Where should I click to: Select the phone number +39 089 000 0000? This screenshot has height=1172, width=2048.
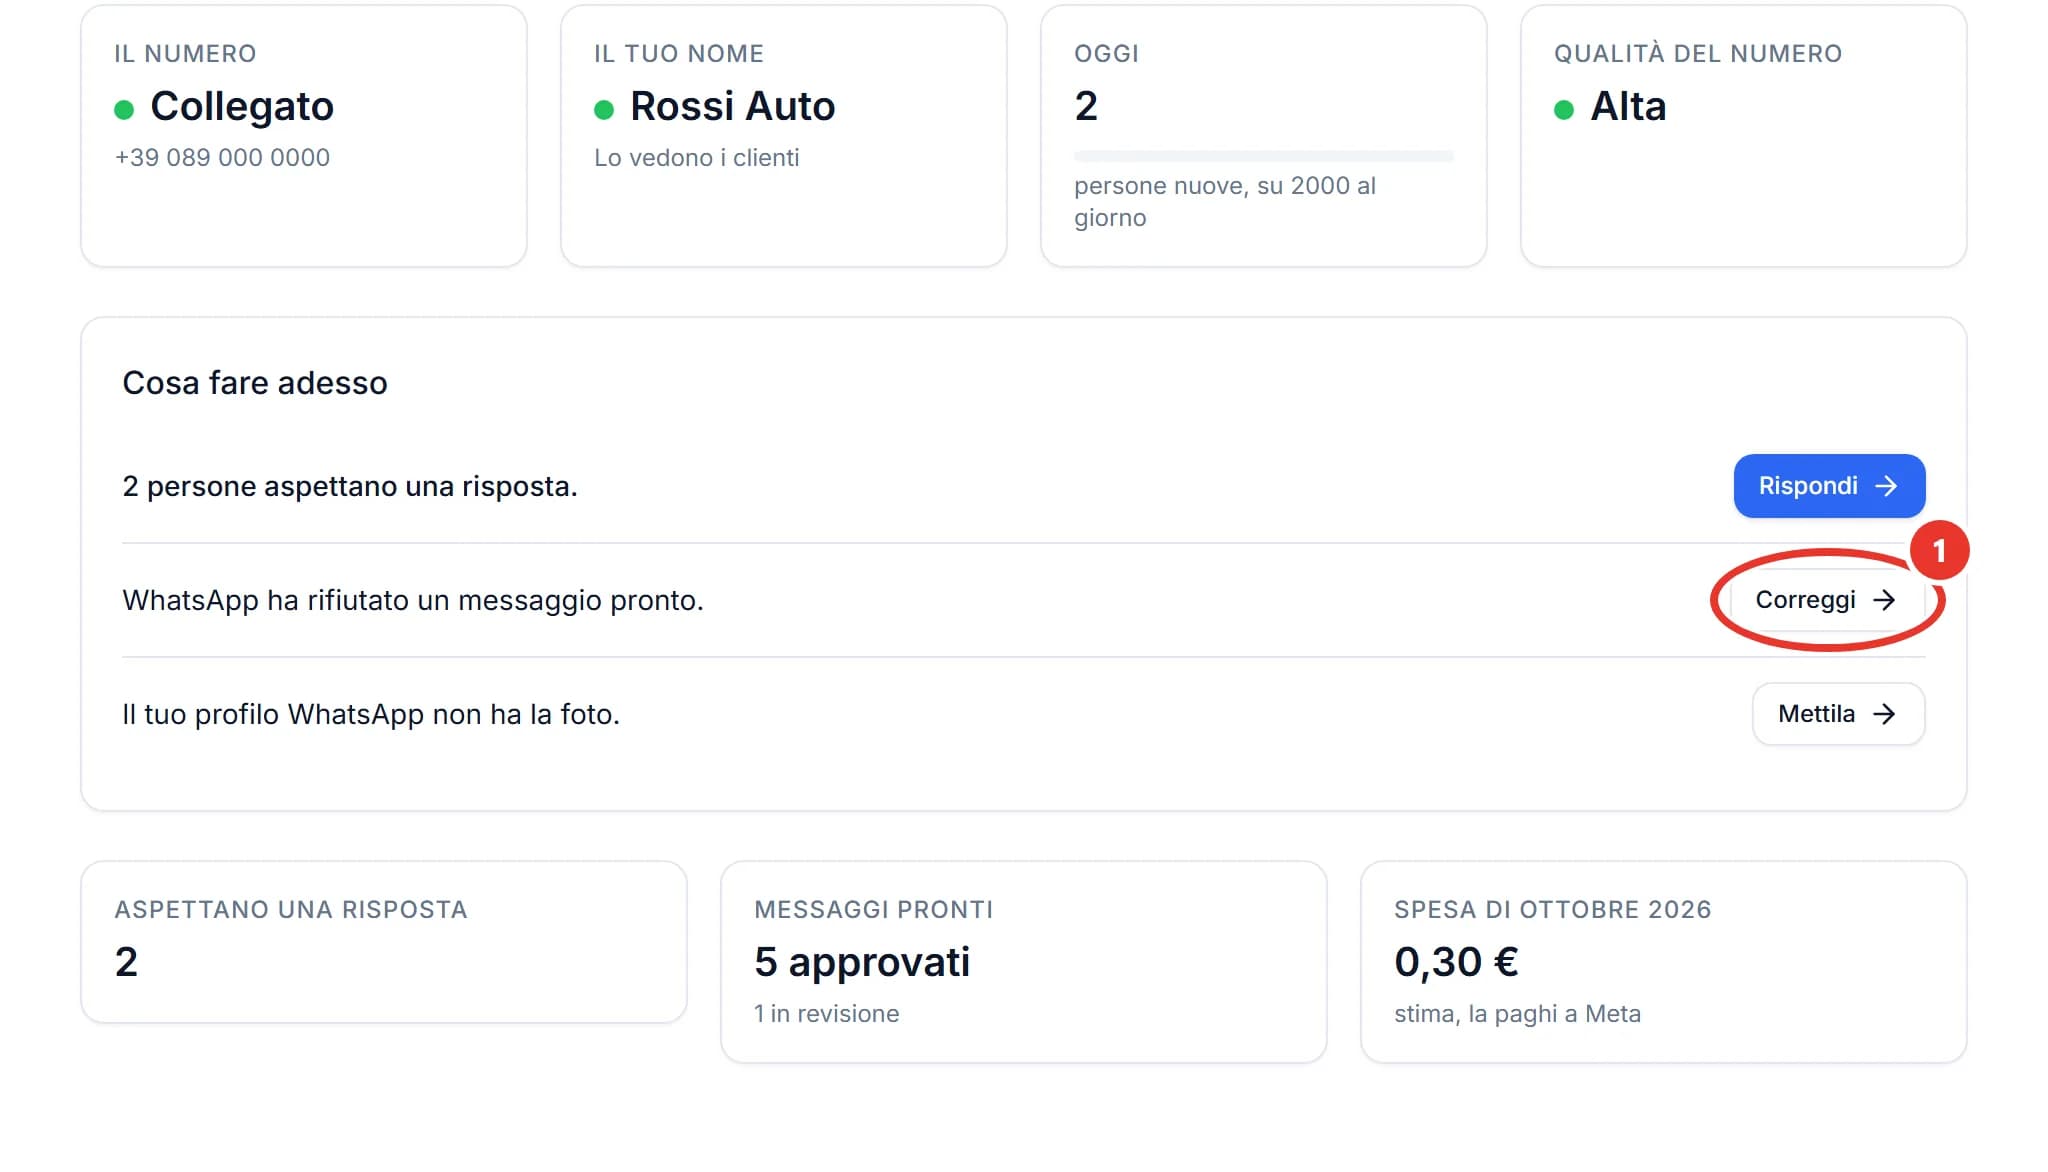222,158
